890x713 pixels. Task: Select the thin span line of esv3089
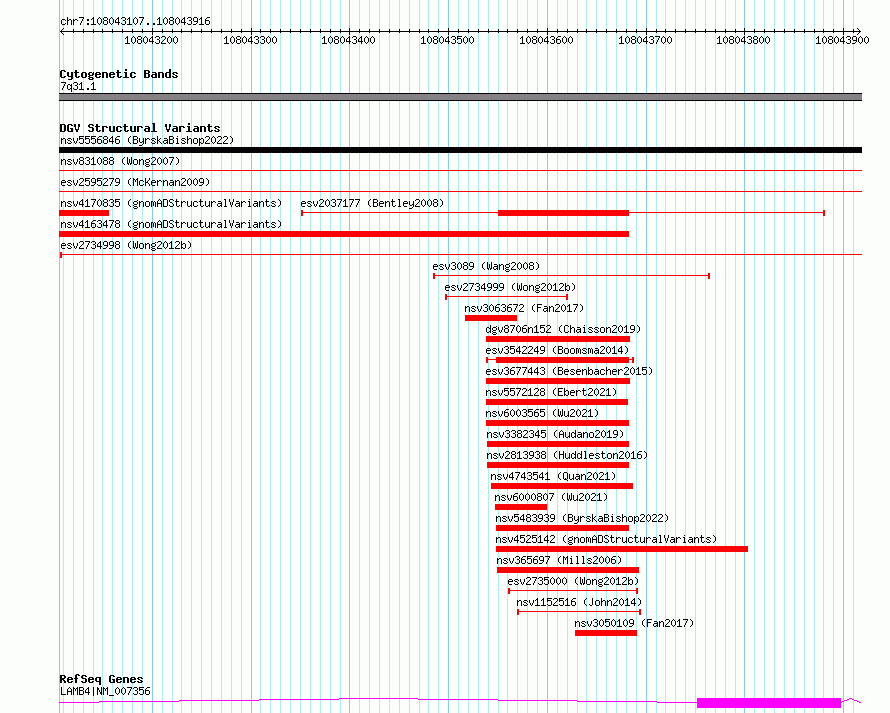572,276
